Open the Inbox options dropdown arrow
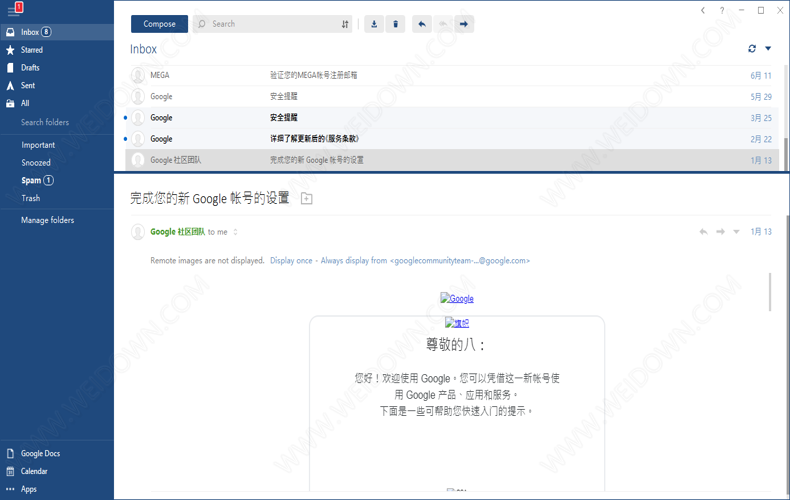Viewport: 790px width, 500px height. [768, 48]
